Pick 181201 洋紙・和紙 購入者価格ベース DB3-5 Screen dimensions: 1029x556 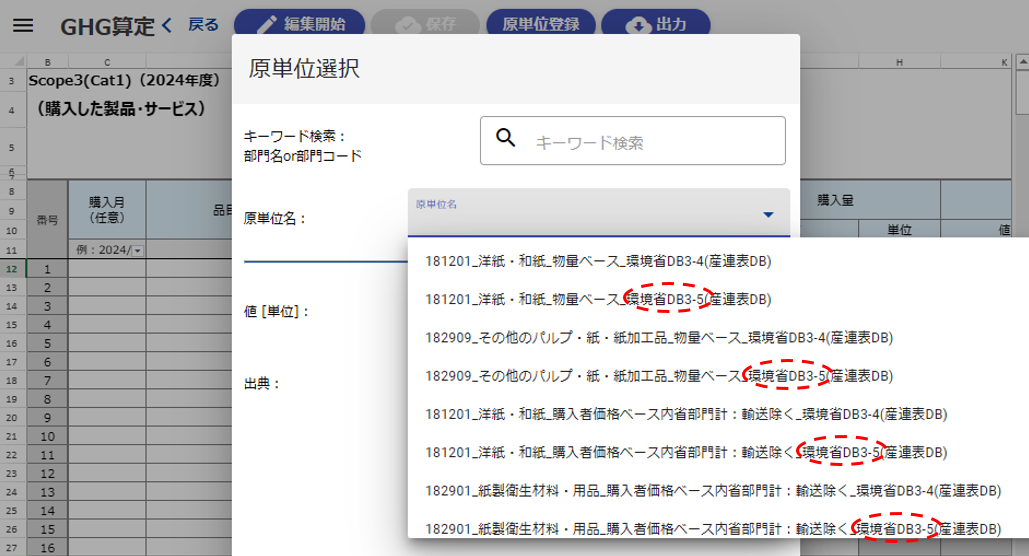(685, 452)
